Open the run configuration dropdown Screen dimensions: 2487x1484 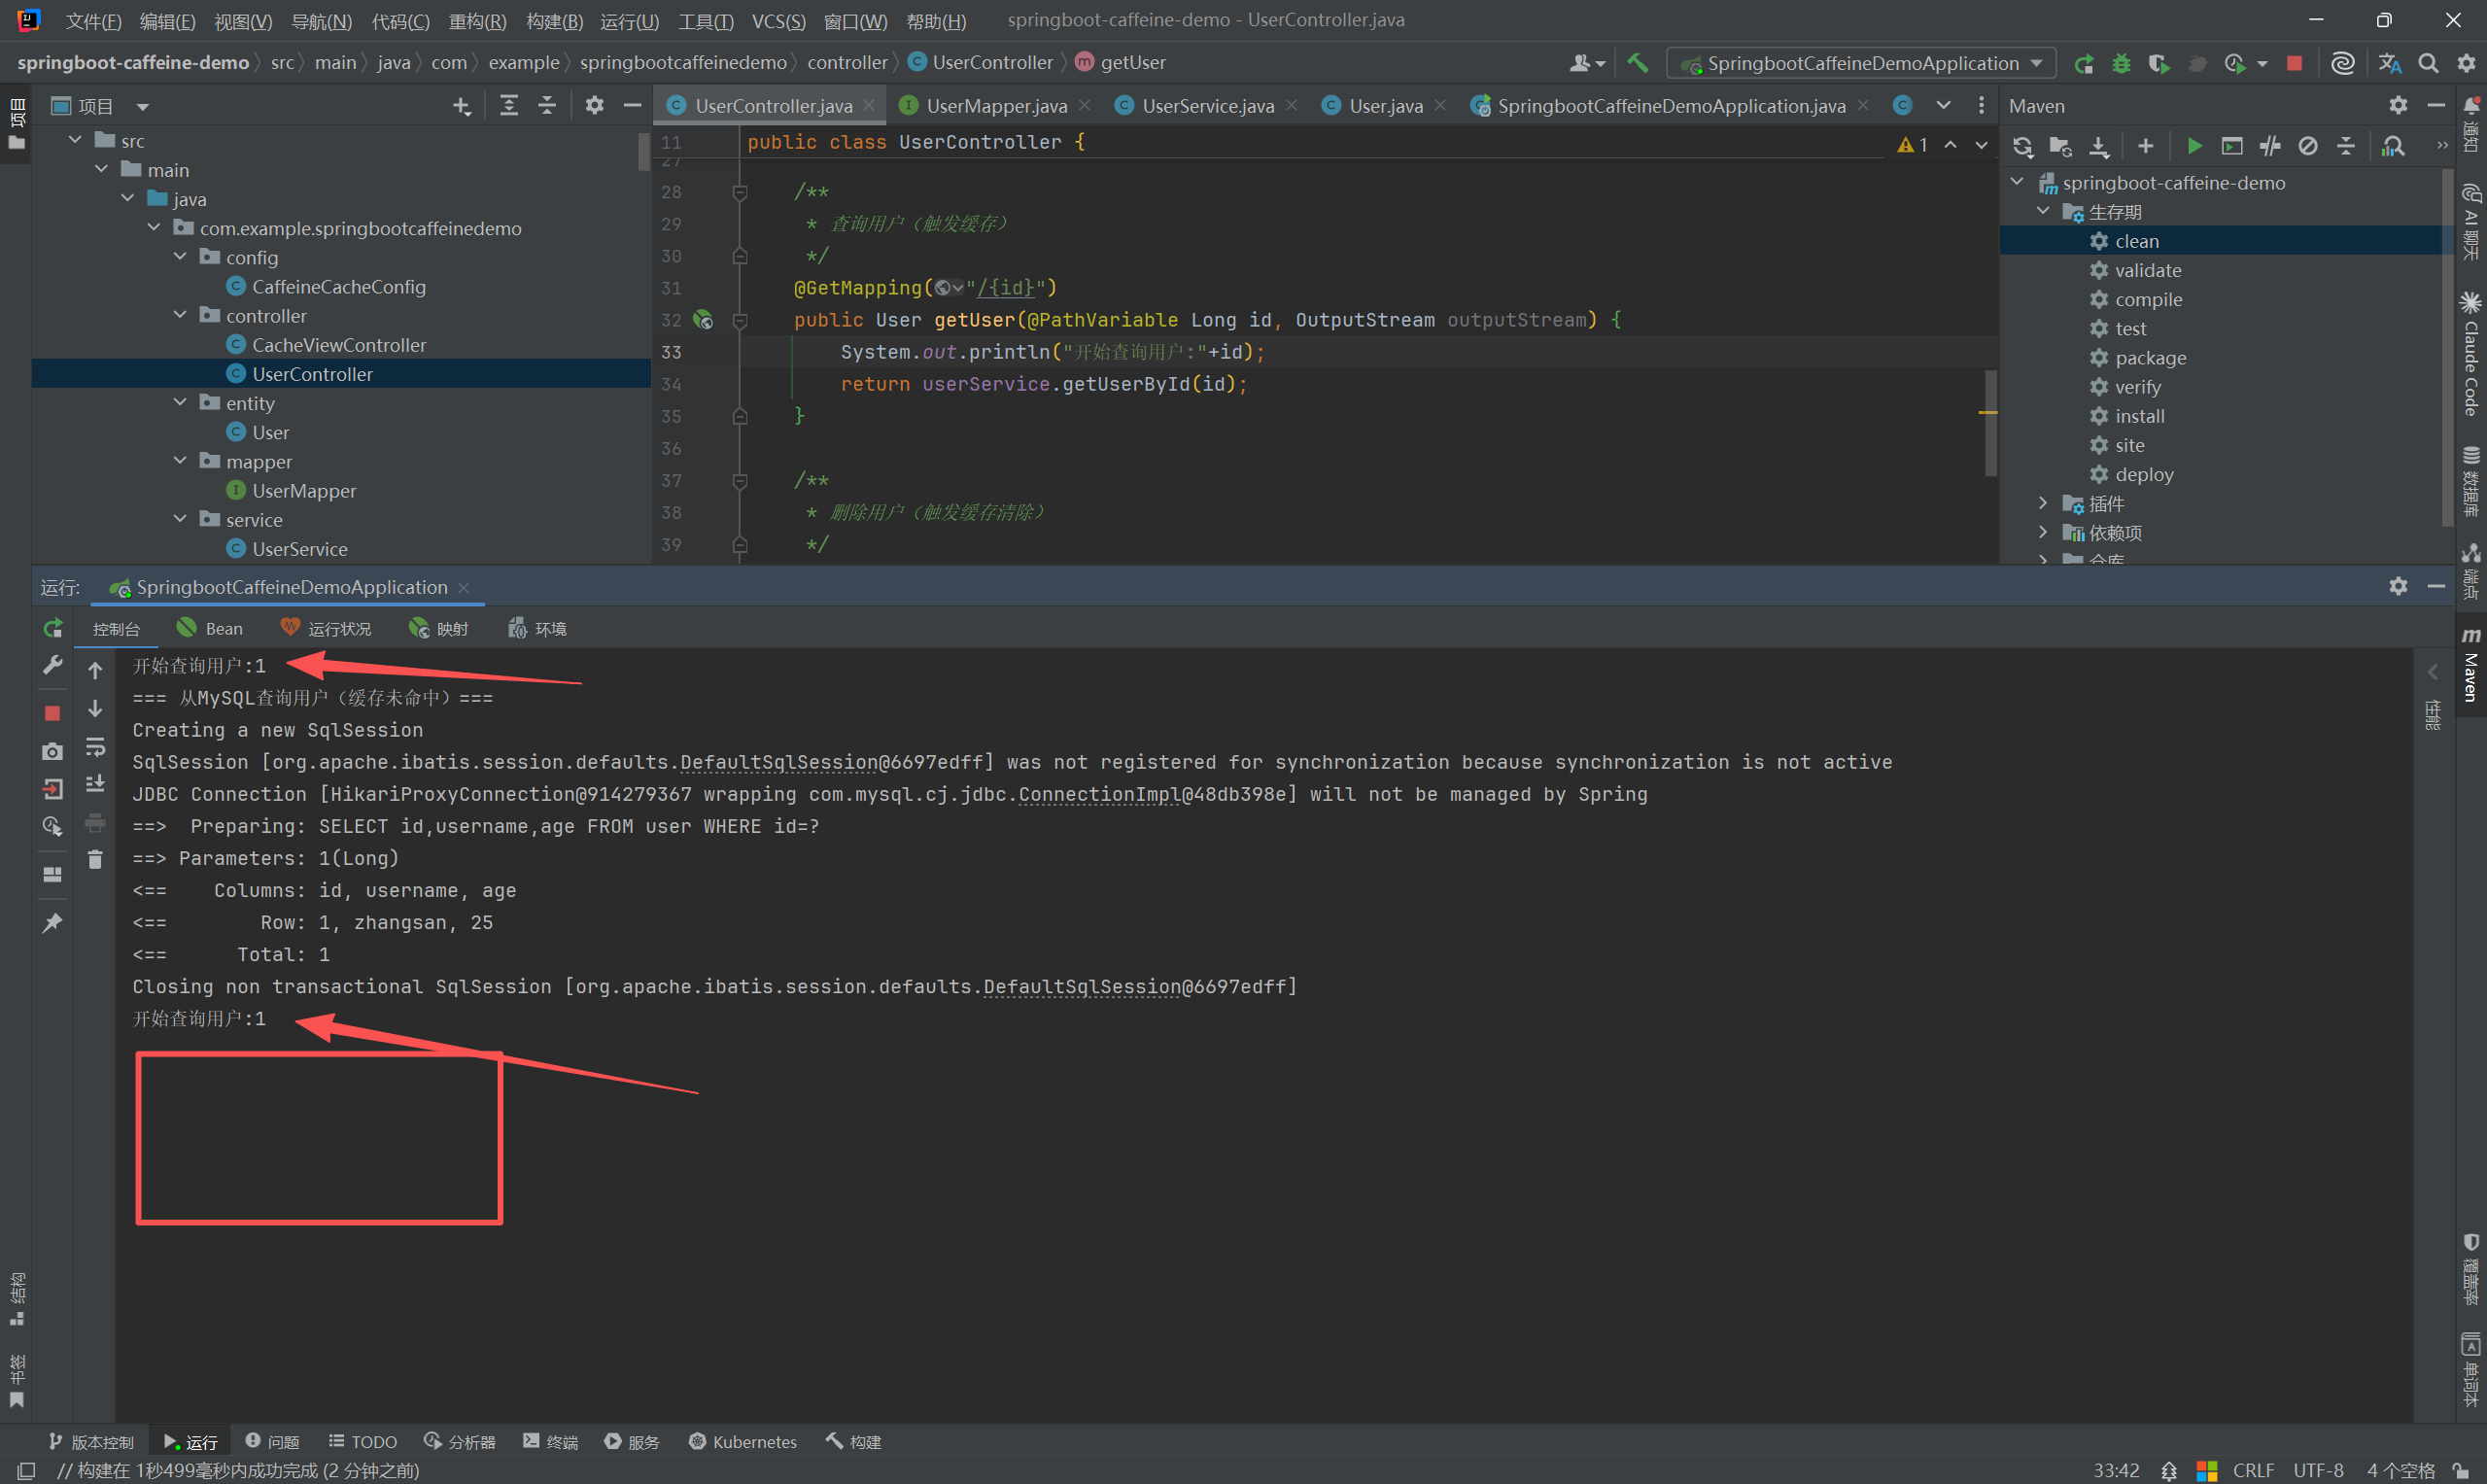click(1861, 64)
